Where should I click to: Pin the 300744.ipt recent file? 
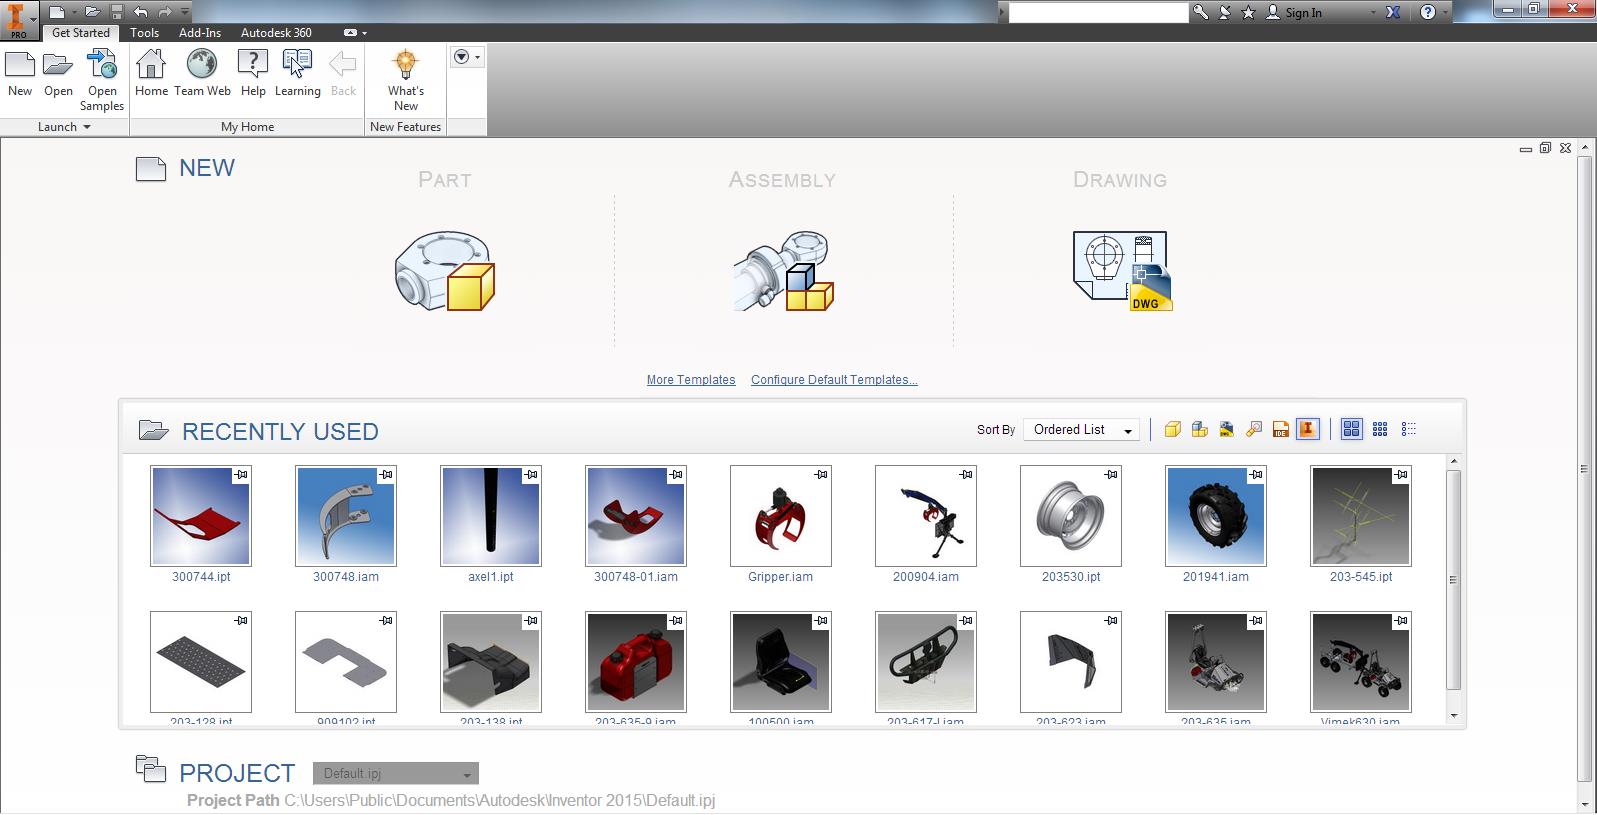point(241,475)
